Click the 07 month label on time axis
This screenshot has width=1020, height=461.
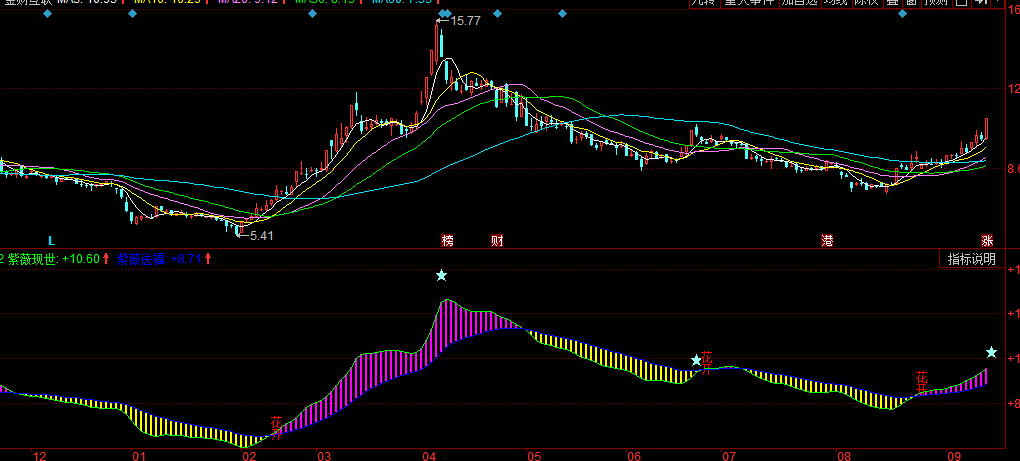click(729, 455)
